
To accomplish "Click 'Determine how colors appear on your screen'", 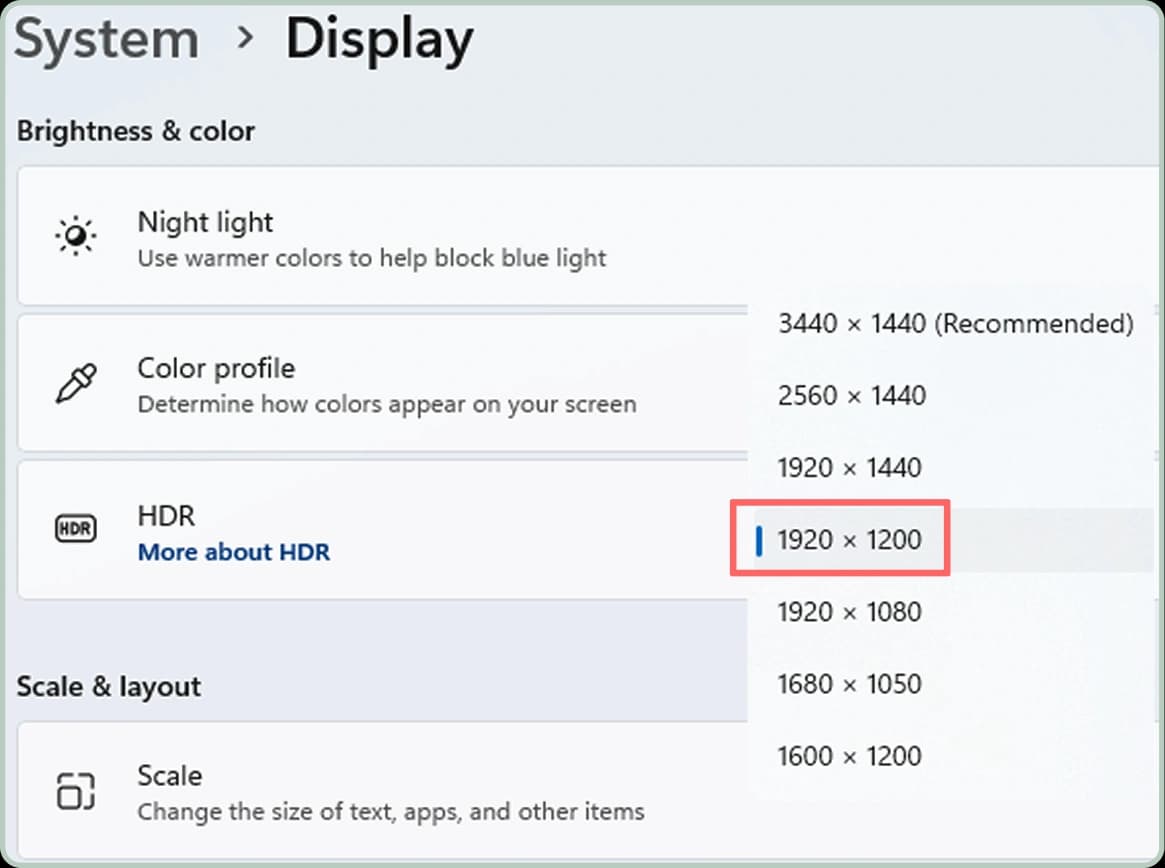I will 387,404.
